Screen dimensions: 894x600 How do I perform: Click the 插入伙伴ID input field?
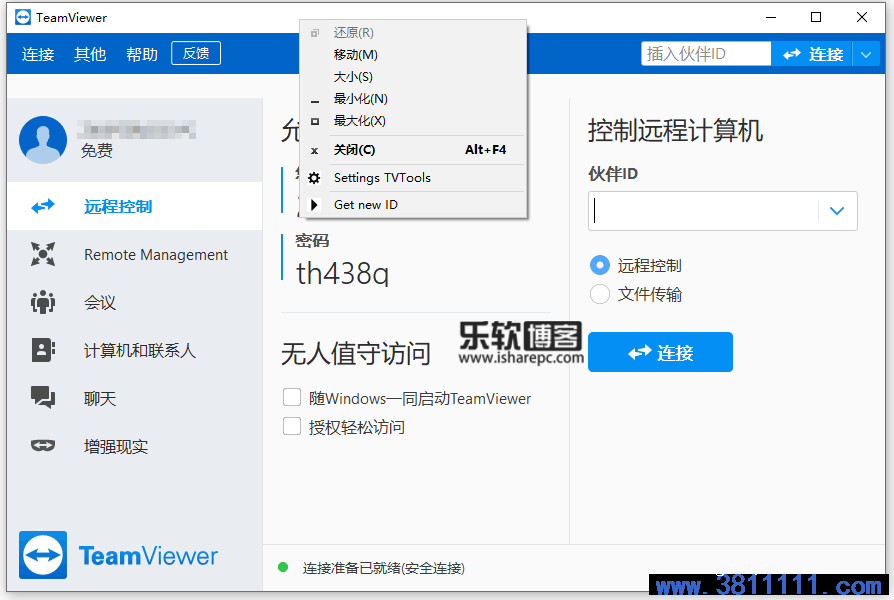(705, 53)
